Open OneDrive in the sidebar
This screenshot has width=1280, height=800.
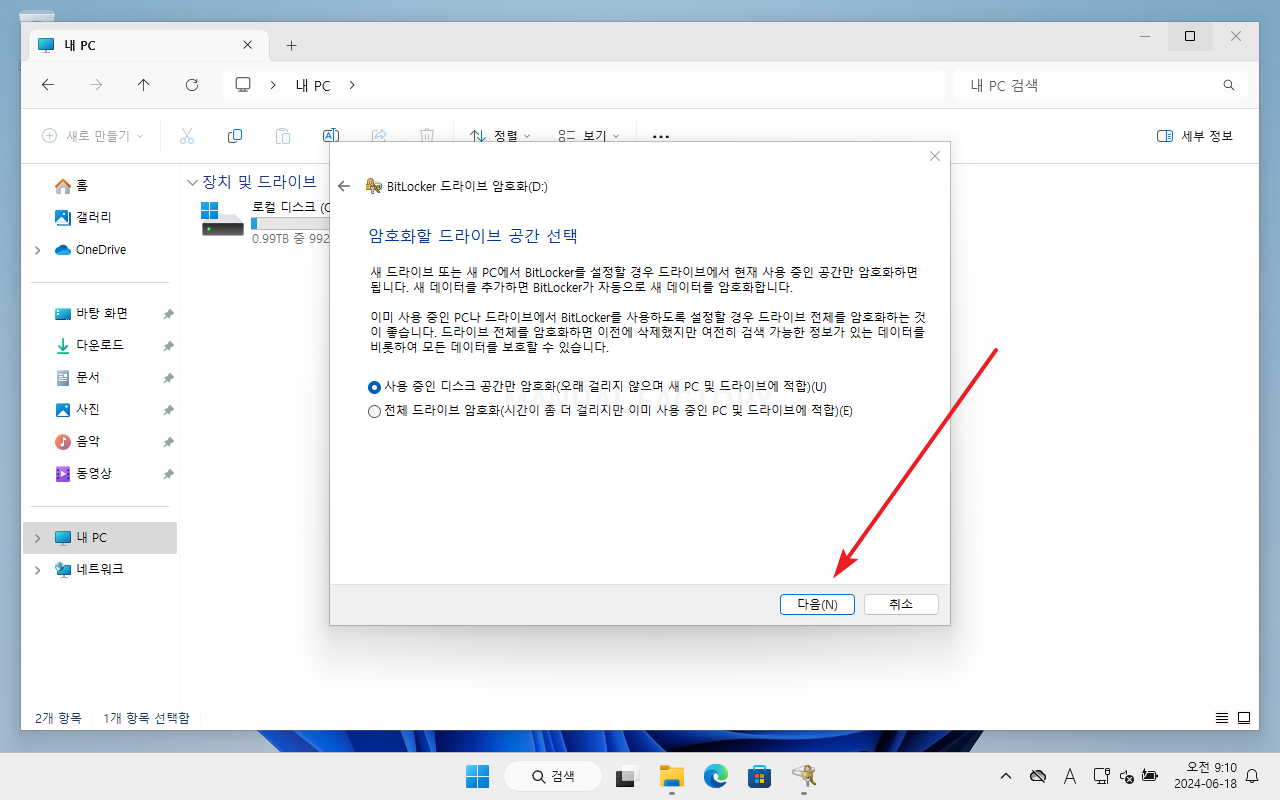pyautogui.click(x=99, y=249)
